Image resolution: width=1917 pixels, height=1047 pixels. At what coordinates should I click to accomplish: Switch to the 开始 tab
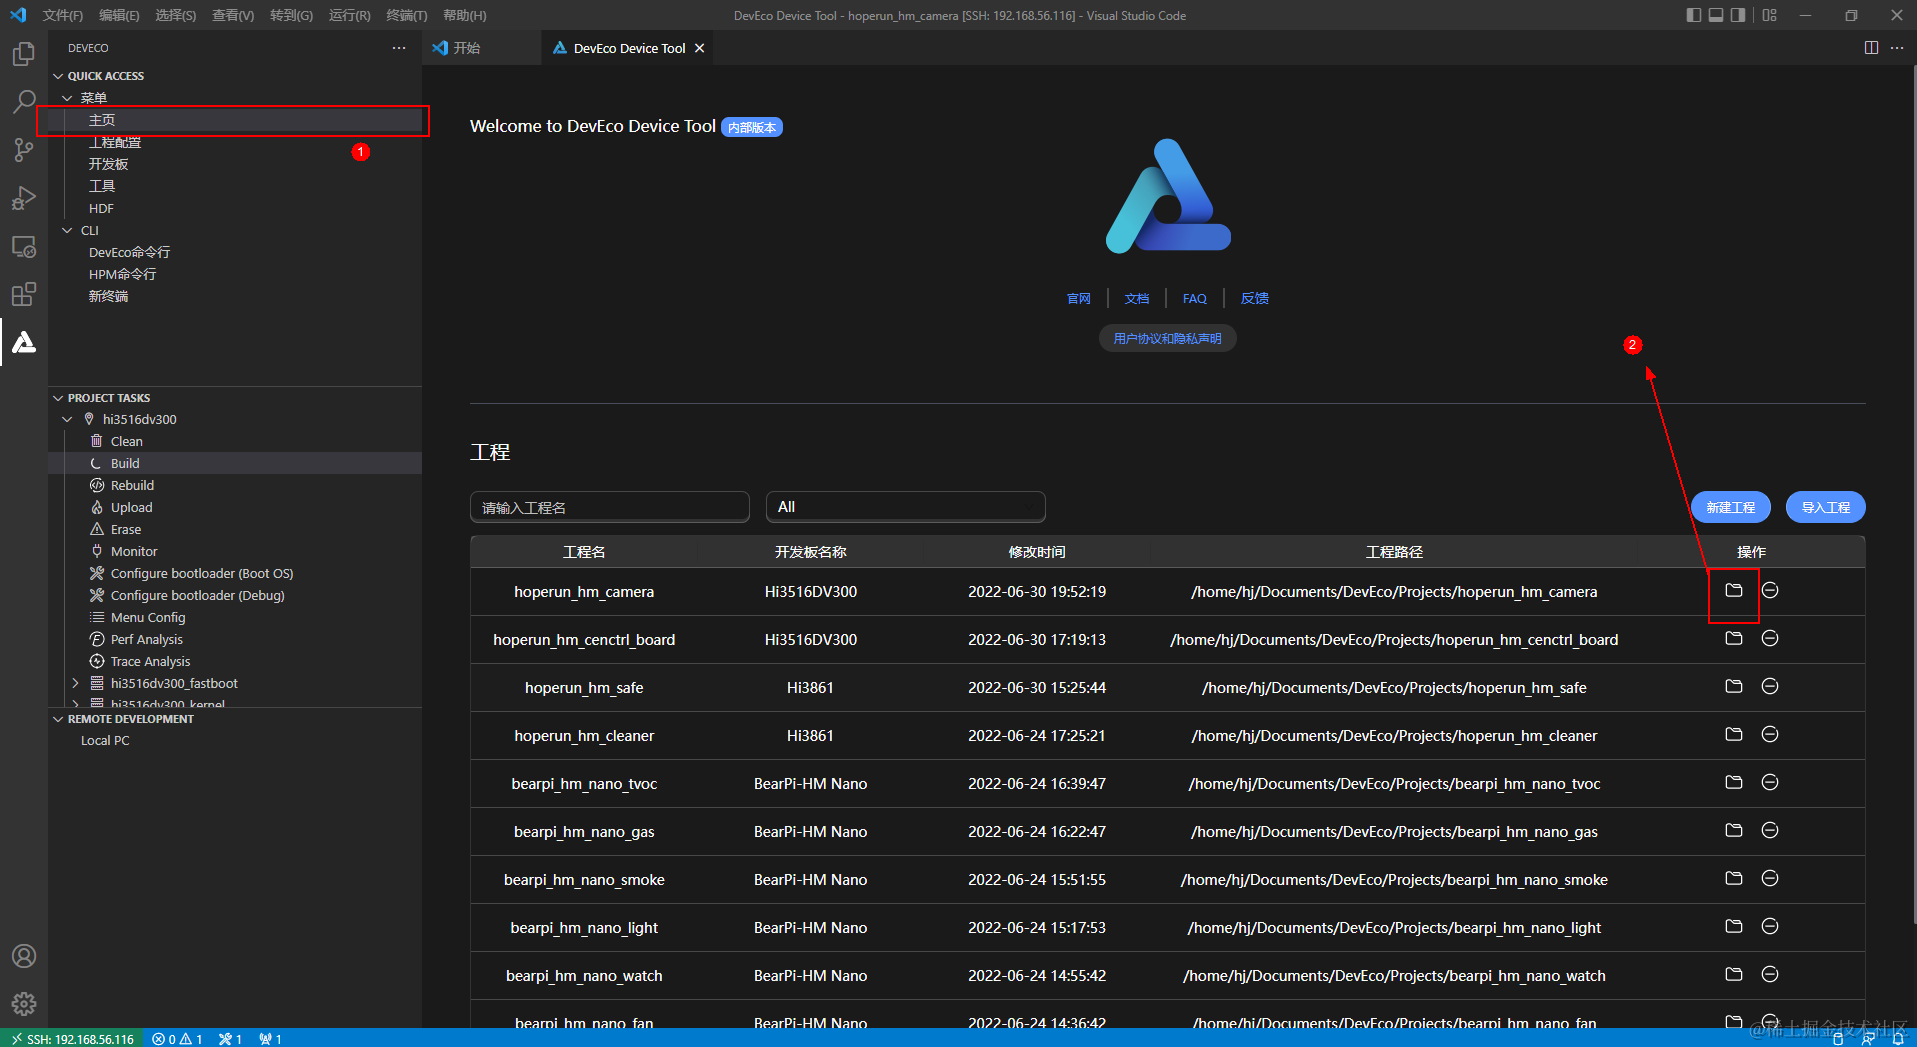click(x=466, y=47)
